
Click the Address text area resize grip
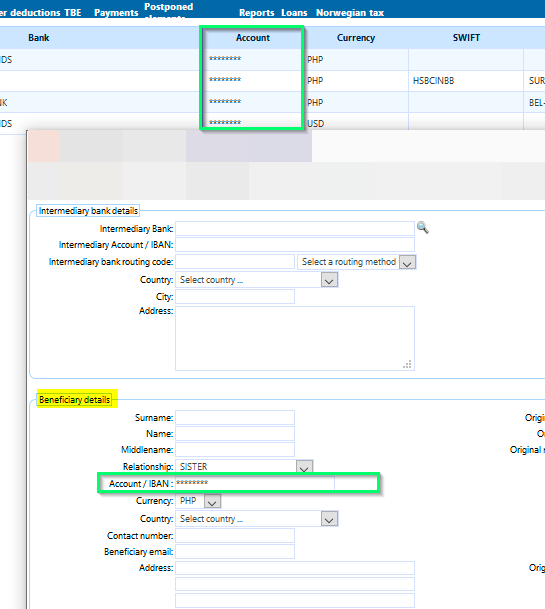pyautogui.click(x=407, y=364)
